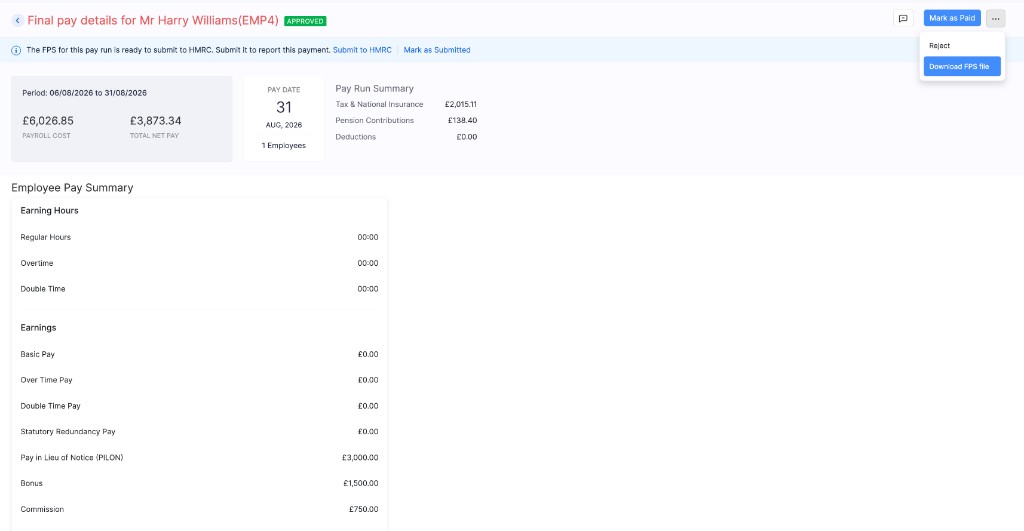Click the Mark as Paid button
Screen dimensions: 1024x531
coord(952,18)
